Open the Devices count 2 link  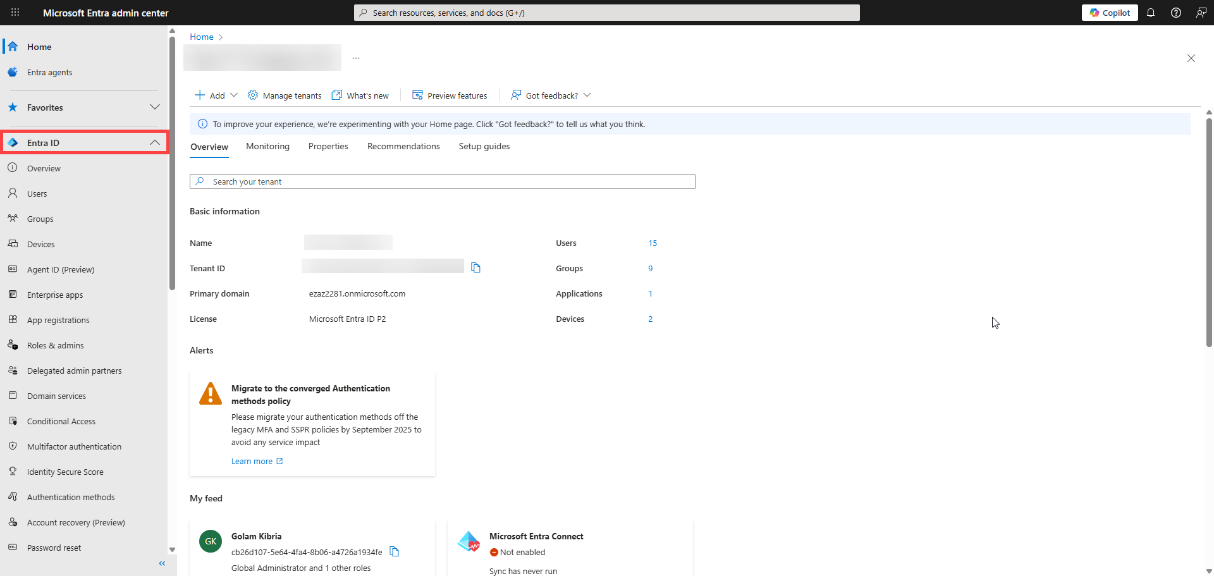click(650, 319)
